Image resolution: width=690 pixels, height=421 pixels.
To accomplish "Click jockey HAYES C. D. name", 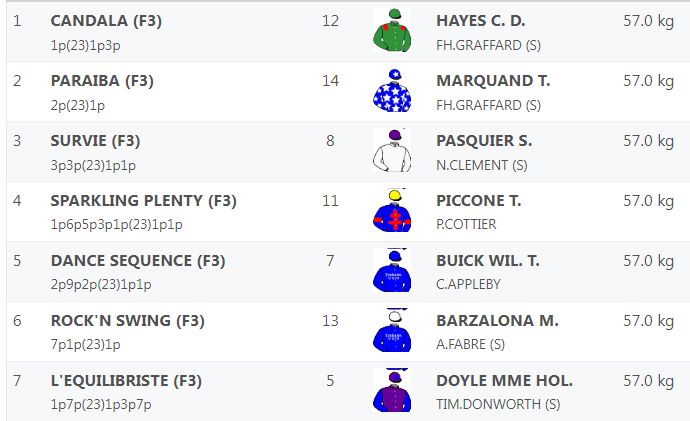I will click(x=481, y=21).
